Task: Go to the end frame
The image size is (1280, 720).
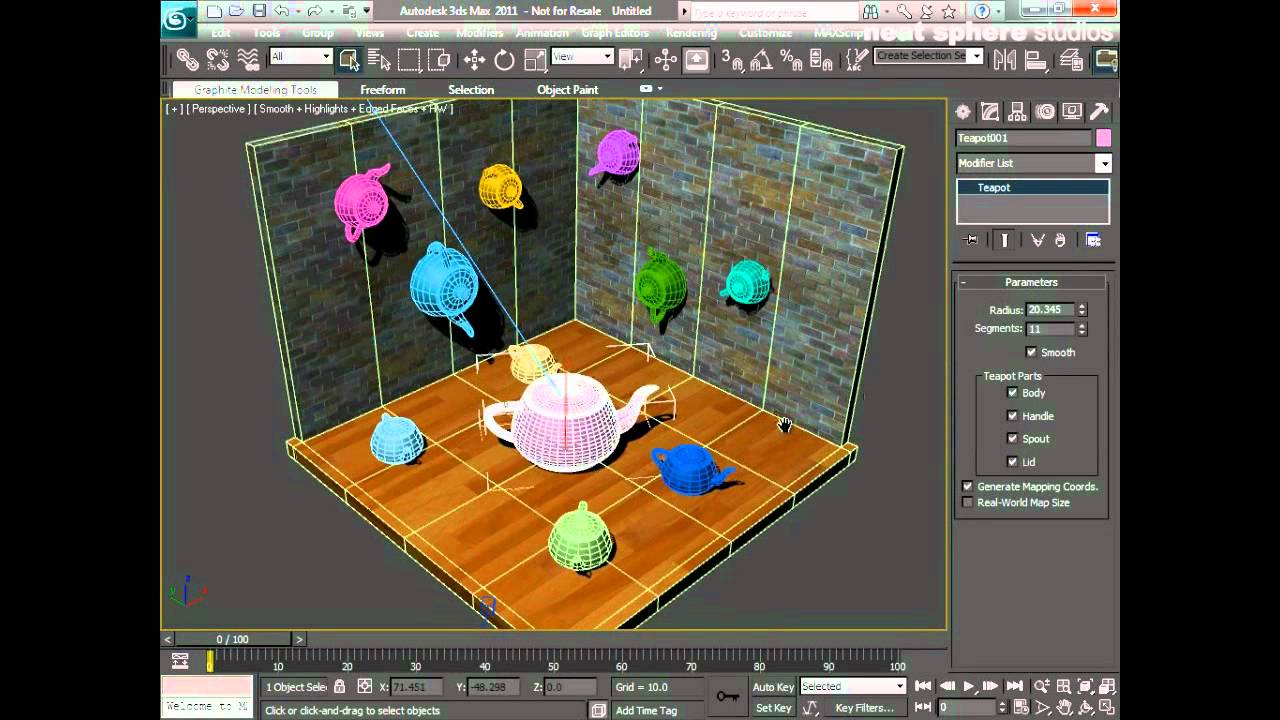Action: tap(1014, 686)
